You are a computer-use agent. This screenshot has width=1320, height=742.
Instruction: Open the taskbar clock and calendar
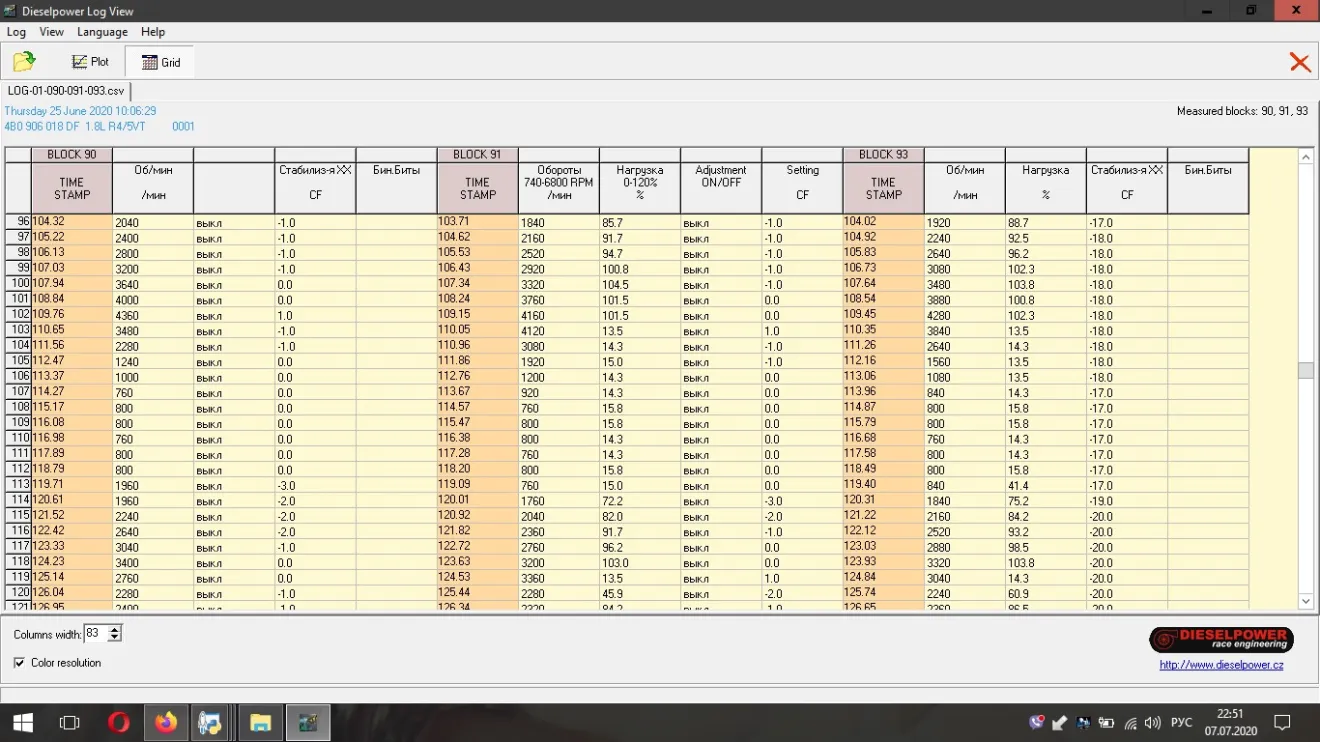click(1230, 722)
